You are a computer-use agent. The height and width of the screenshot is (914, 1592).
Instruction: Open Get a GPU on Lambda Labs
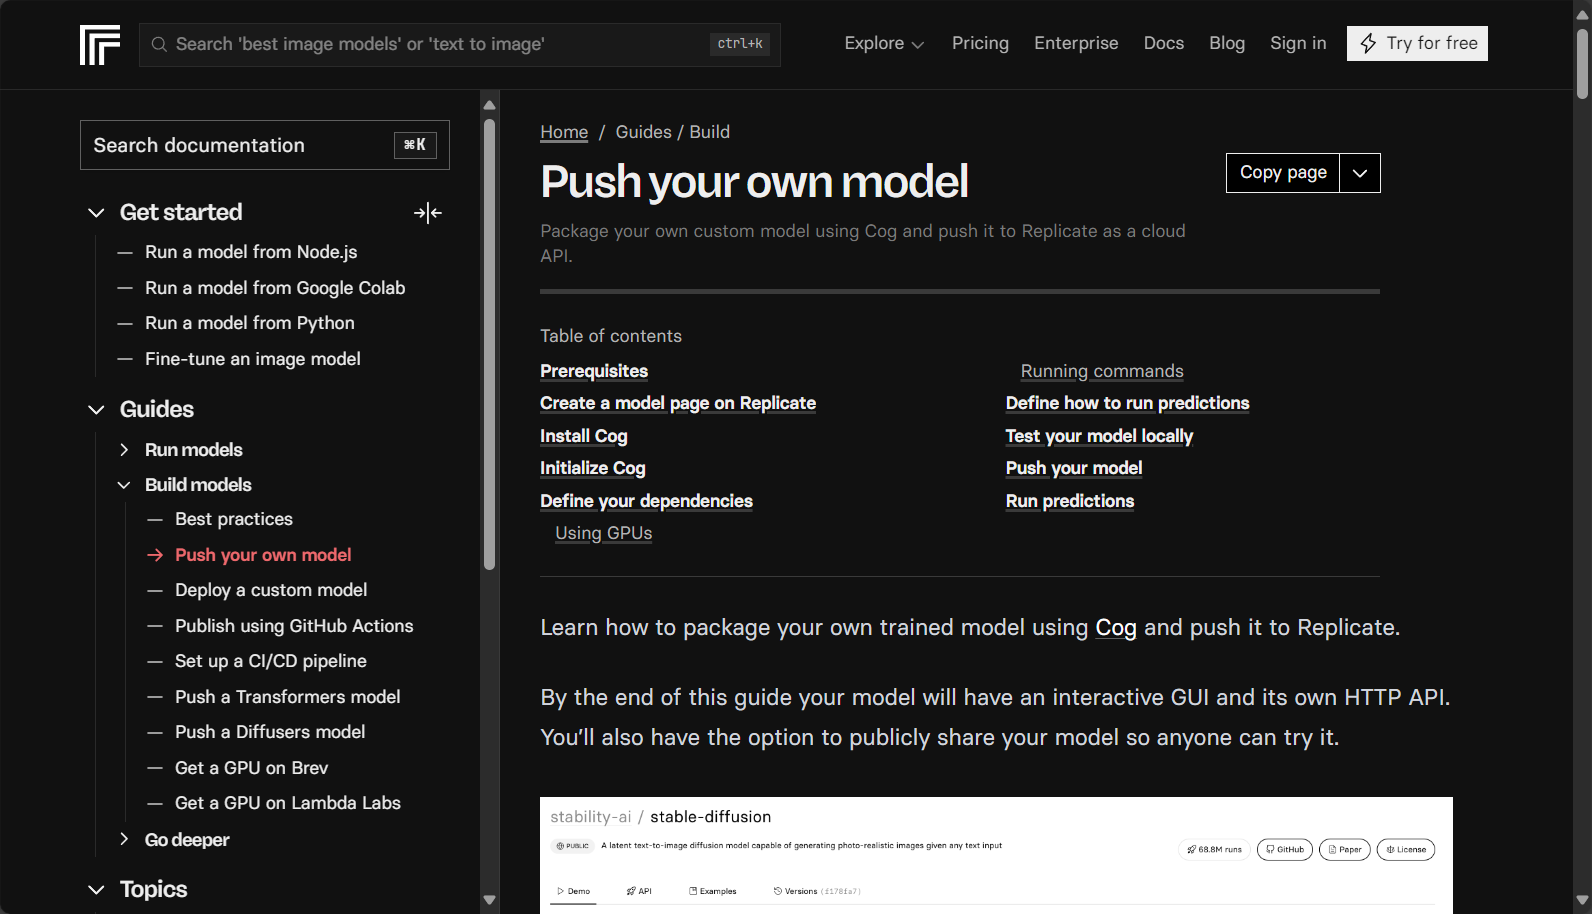(288, 803)
